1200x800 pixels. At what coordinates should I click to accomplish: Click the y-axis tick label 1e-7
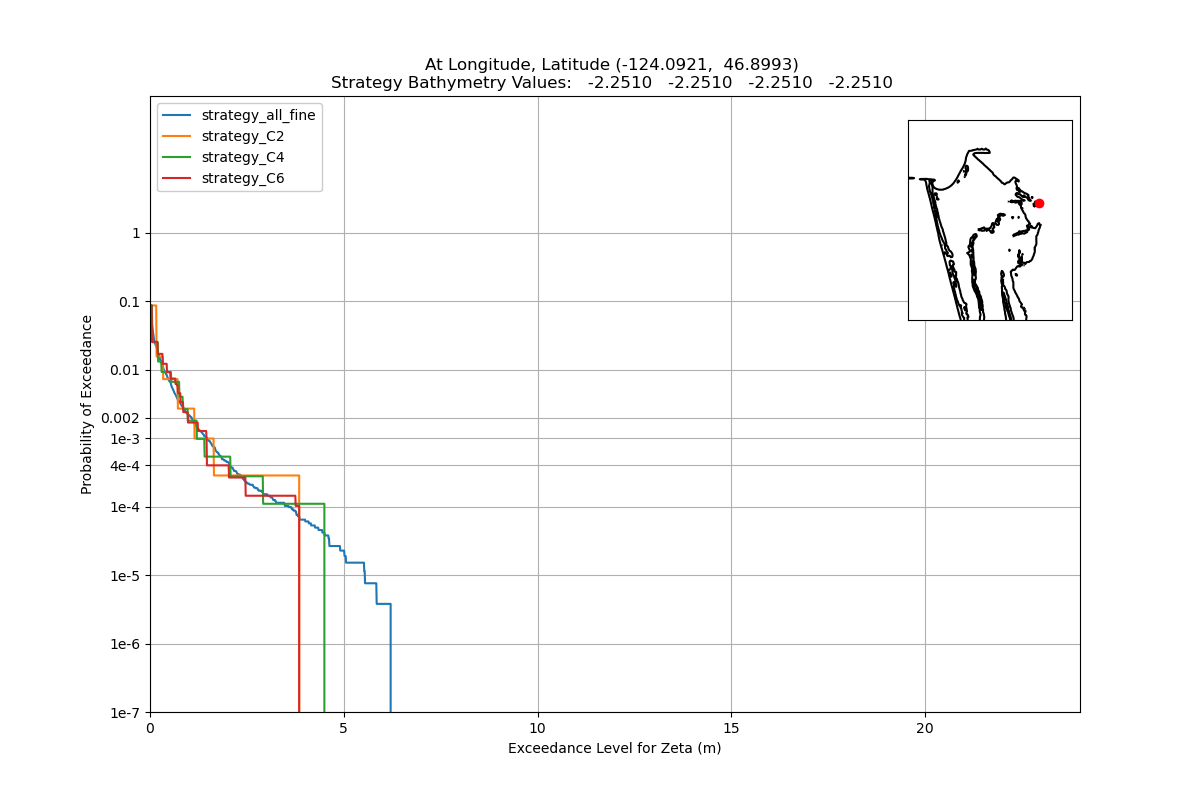click(x=124, y=712)
